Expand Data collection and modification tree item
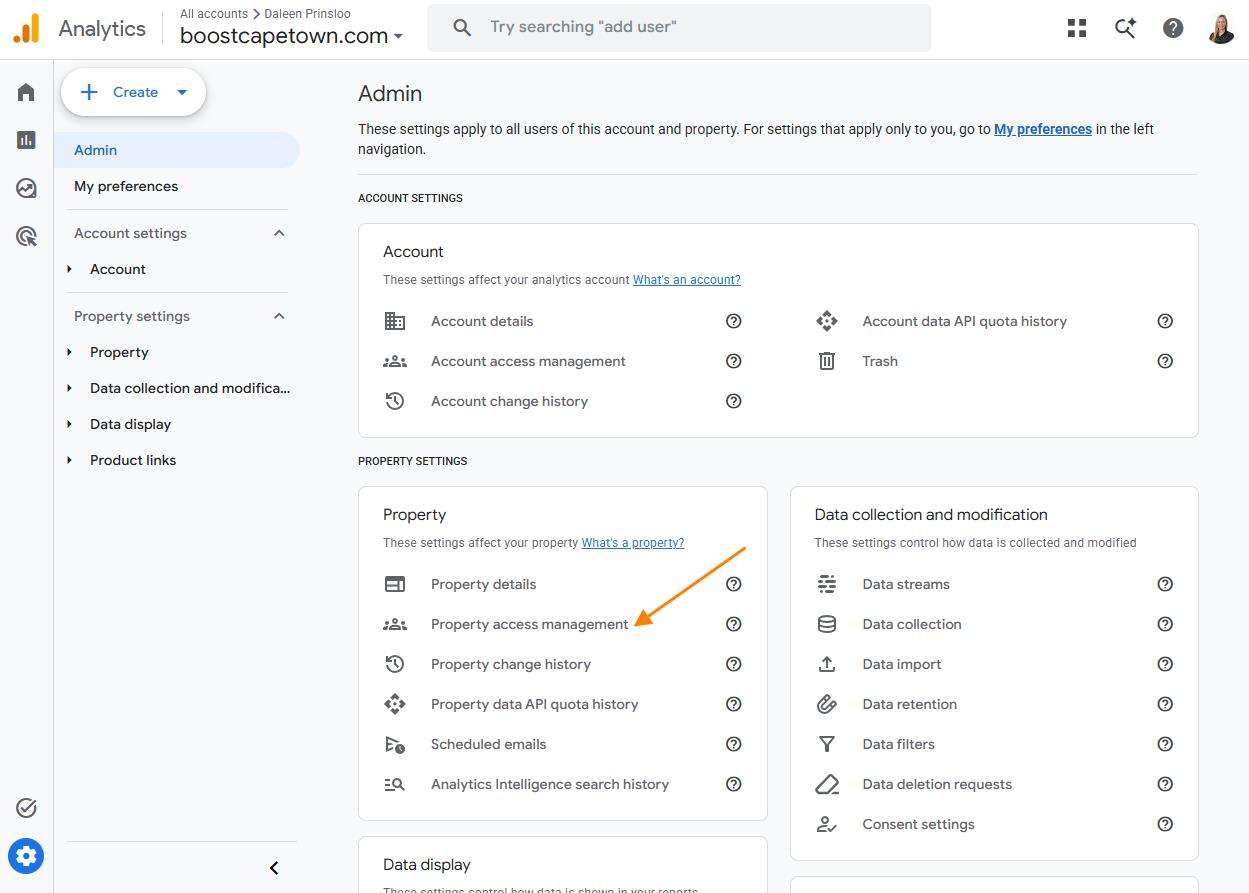The height and width of the screenshot is (893, 1249). click(x=69, y=388)
